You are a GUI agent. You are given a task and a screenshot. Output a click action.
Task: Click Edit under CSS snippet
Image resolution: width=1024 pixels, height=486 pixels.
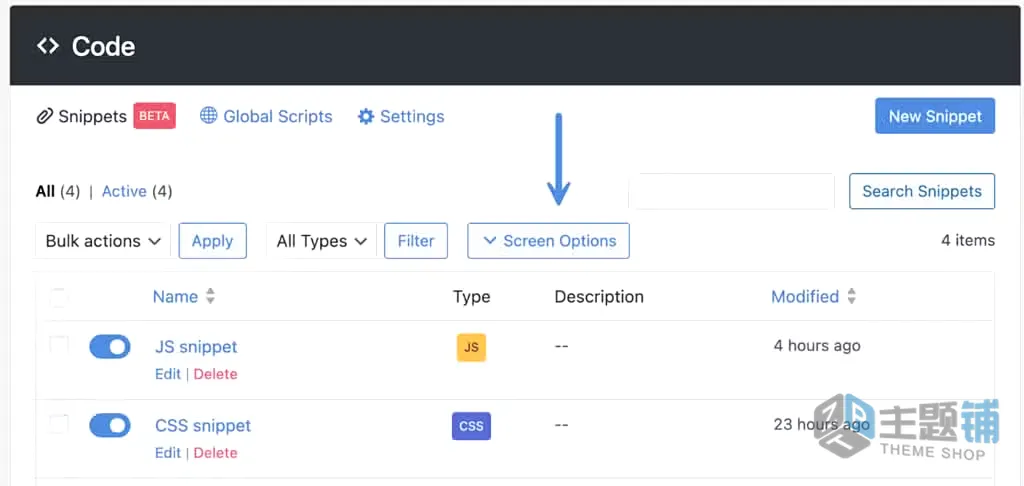[x=168, y=453]
